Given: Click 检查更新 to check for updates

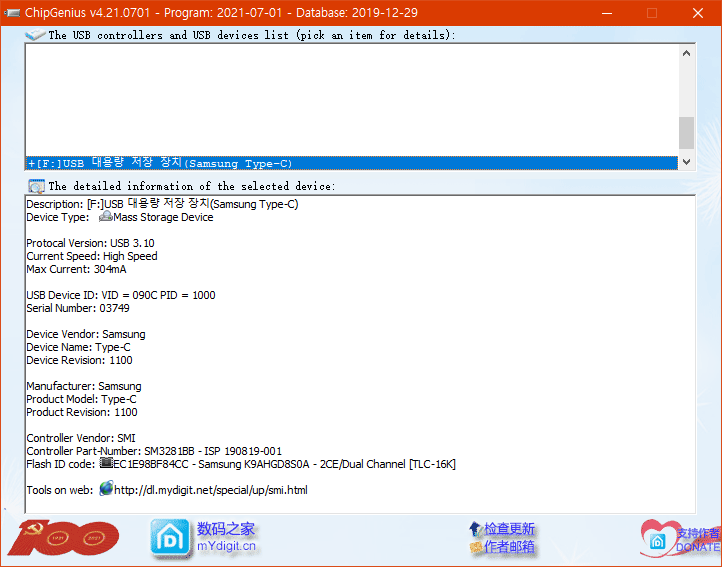Looking at the screenshot, I should click(x=509, y=529).
